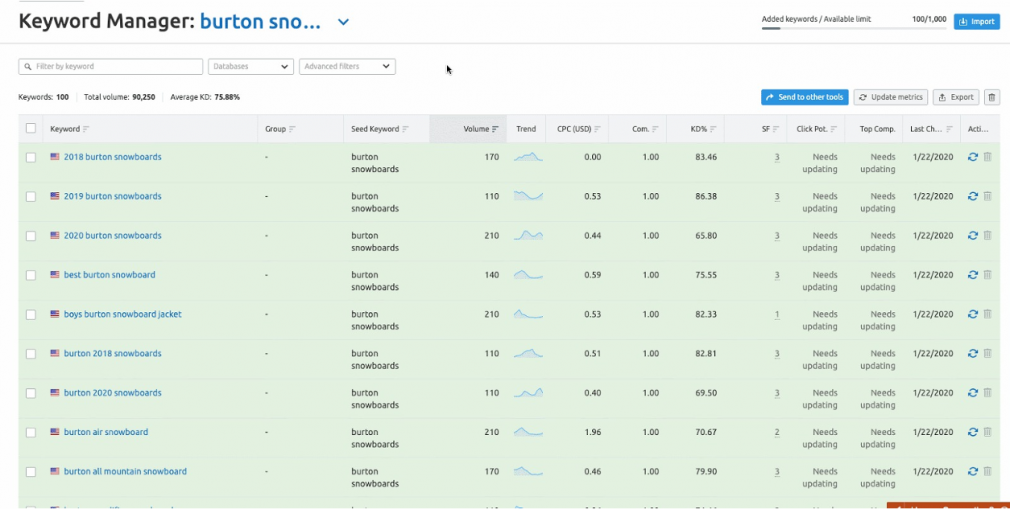
Task: Check the box for 2019 burton snowboards
Action: (x=31, y=197)
